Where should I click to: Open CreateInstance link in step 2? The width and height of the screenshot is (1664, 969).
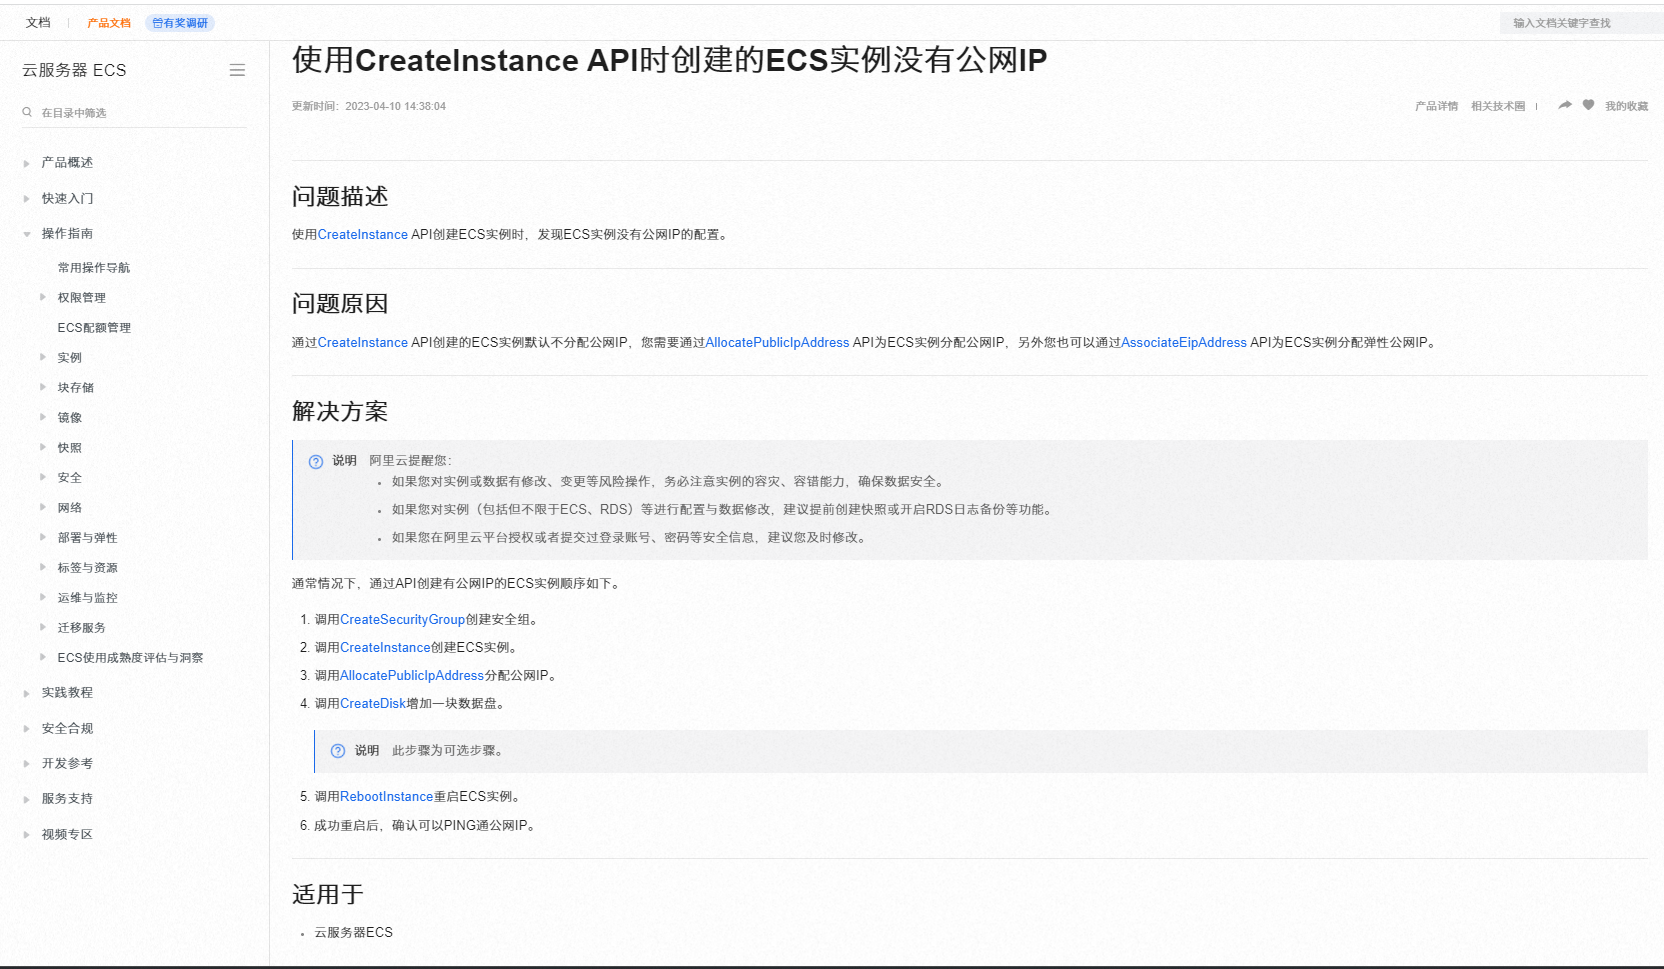(x=385, y=648)
